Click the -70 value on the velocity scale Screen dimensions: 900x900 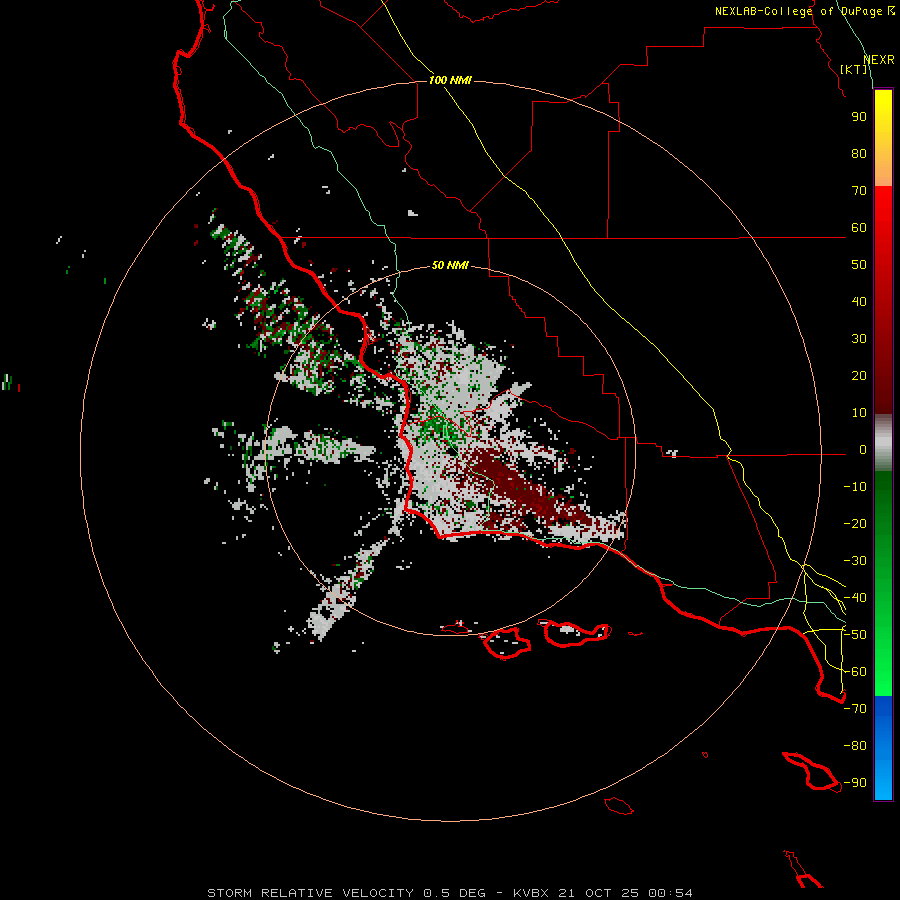pyautogui.click(x=855, y=709)
